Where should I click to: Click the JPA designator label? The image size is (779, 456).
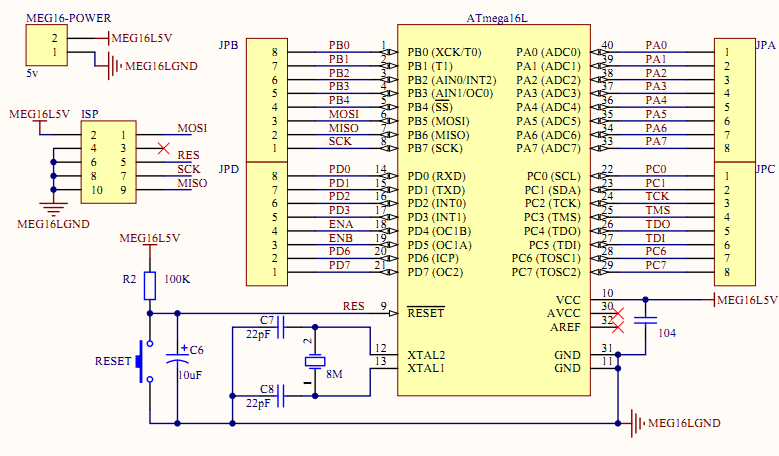click(766, 45)
